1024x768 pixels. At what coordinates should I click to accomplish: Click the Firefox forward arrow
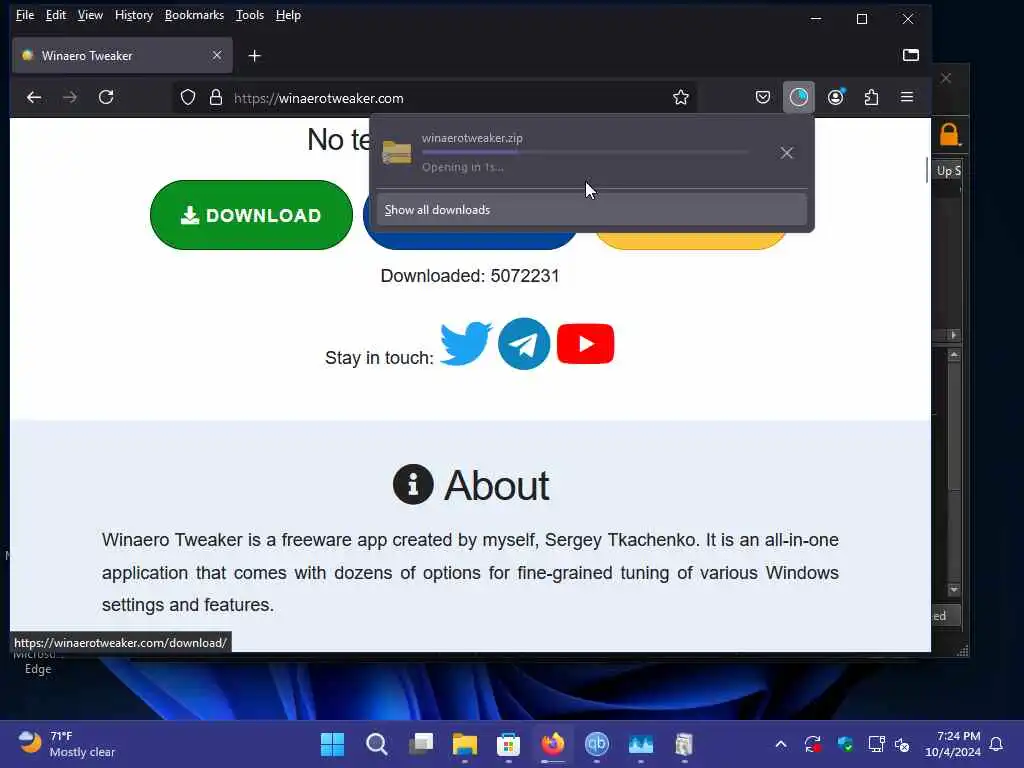tap(70, 98)
